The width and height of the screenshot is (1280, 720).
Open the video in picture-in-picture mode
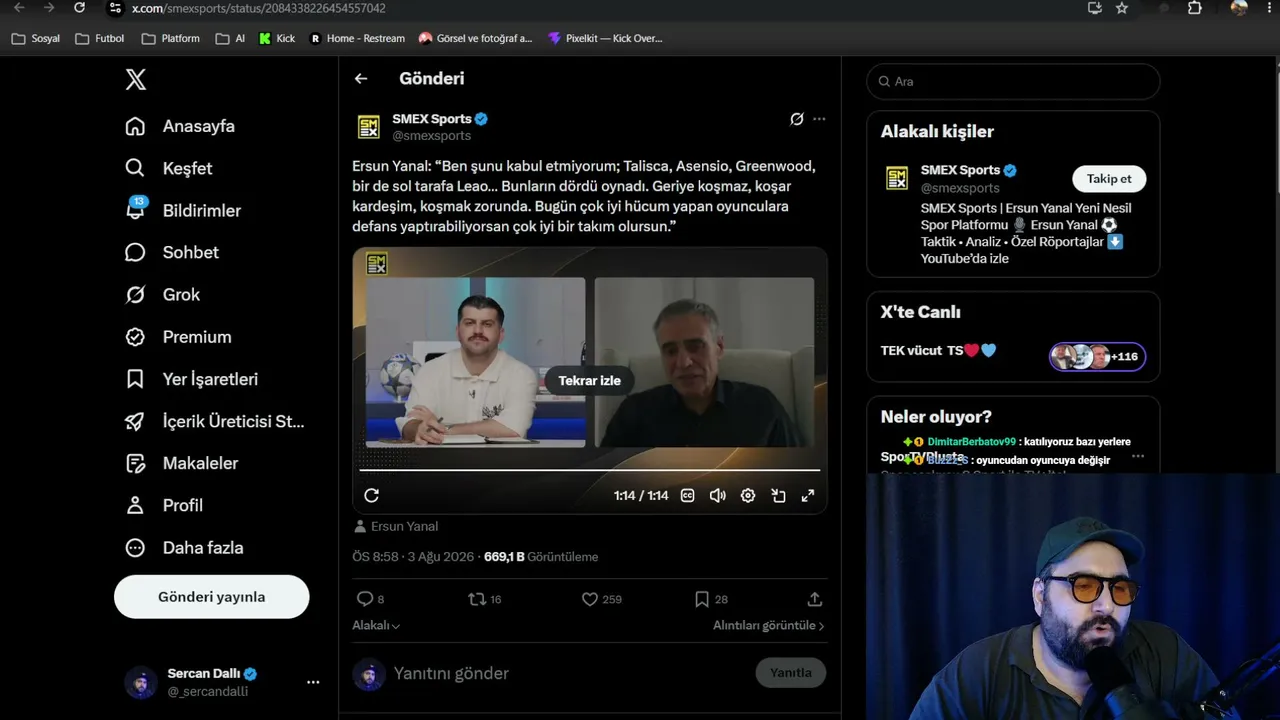pos(778,496)
